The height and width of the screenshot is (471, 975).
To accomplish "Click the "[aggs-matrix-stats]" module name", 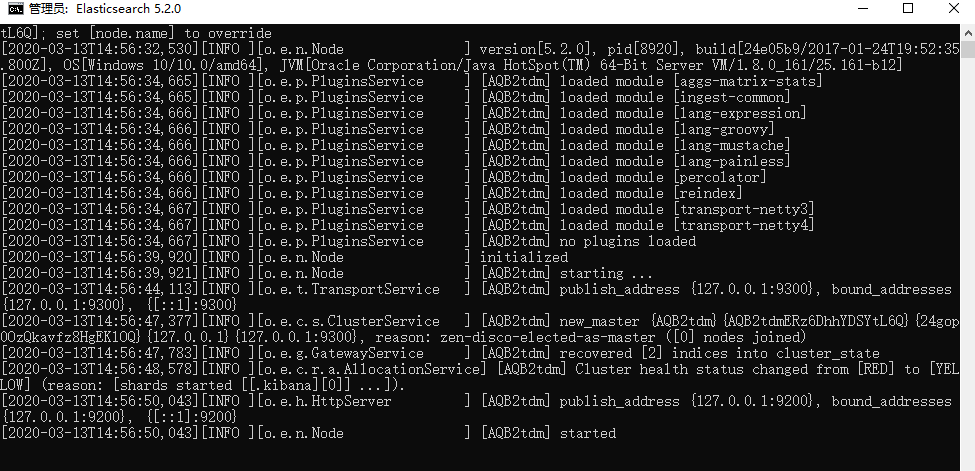I will [748, 81].
